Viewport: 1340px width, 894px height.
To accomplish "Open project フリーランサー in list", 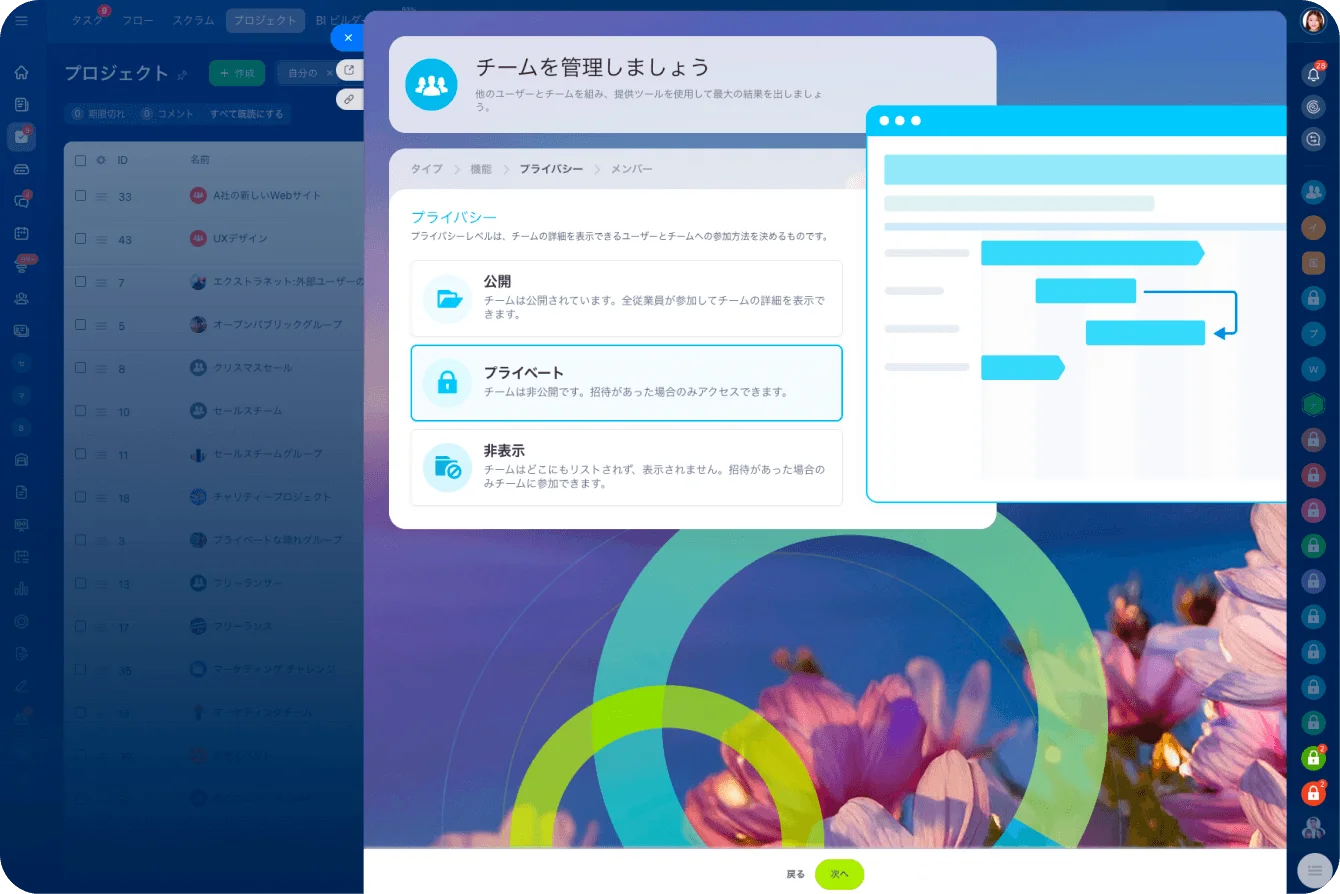I will coord(247,583).
